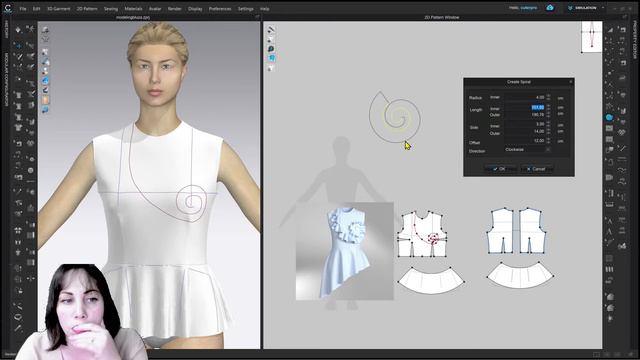Open the Edit menu
This screenshot has width=640, height=360.
(x=36, y=9)
